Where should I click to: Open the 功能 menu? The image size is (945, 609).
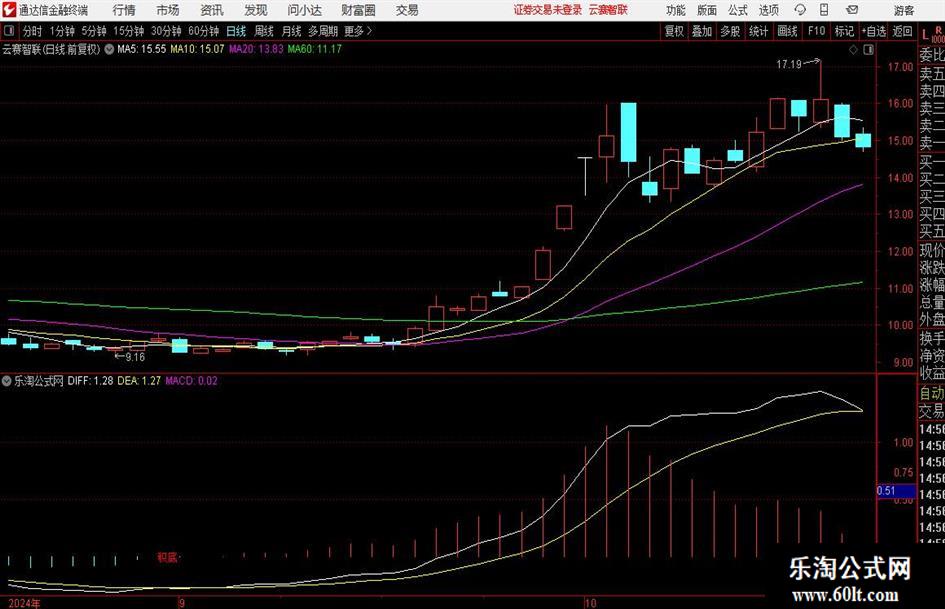pos(676,10)
